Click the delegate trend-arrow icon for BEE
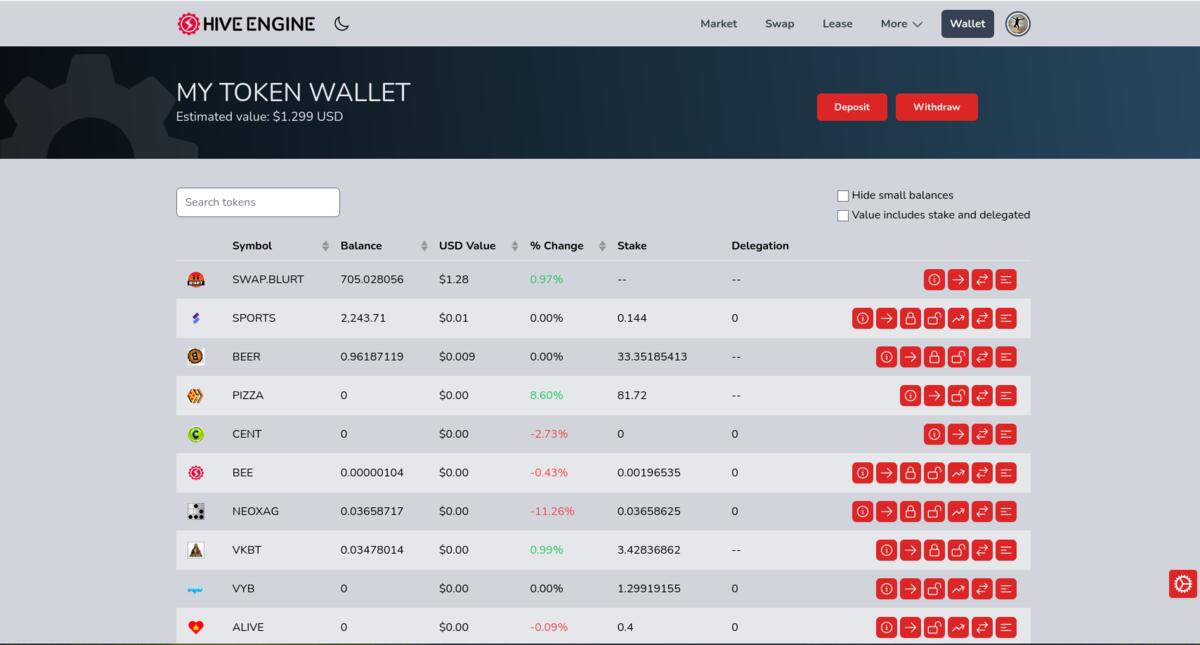This screenshot has width=1200, height=645. pyautogui.click(x=958, y=473)
